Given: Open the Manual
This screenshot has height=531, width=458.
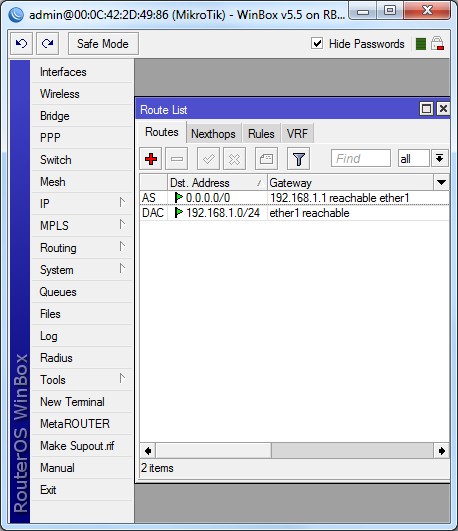Looking at the screenshot, I should coord(82,468).
